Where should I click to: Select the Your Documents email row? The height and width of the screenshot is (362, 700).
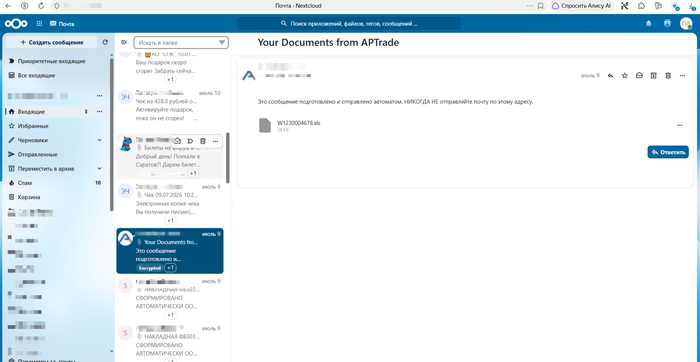click(170, 251)
